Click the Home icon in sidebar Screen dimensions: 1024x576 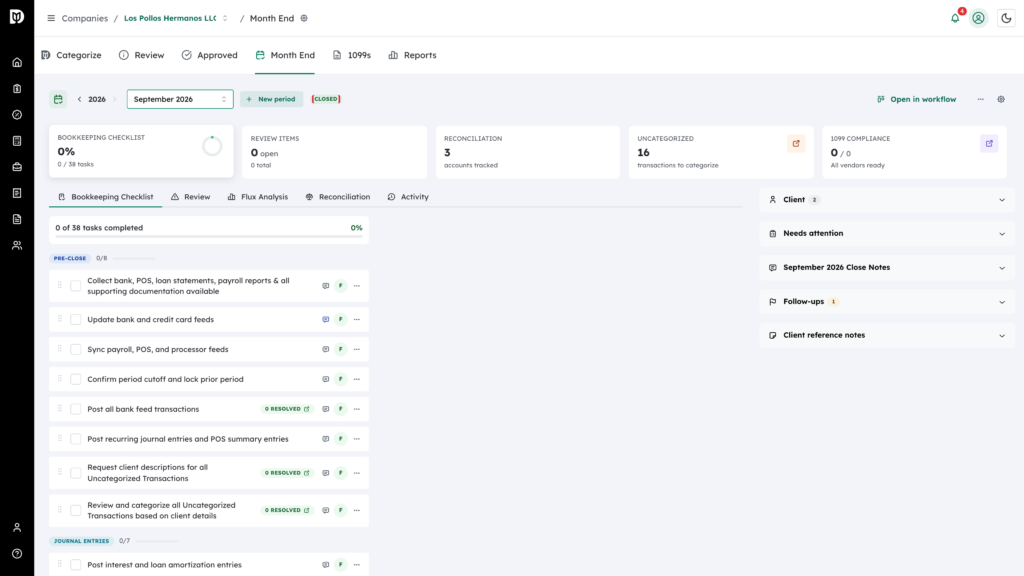(x=17, y=63)
